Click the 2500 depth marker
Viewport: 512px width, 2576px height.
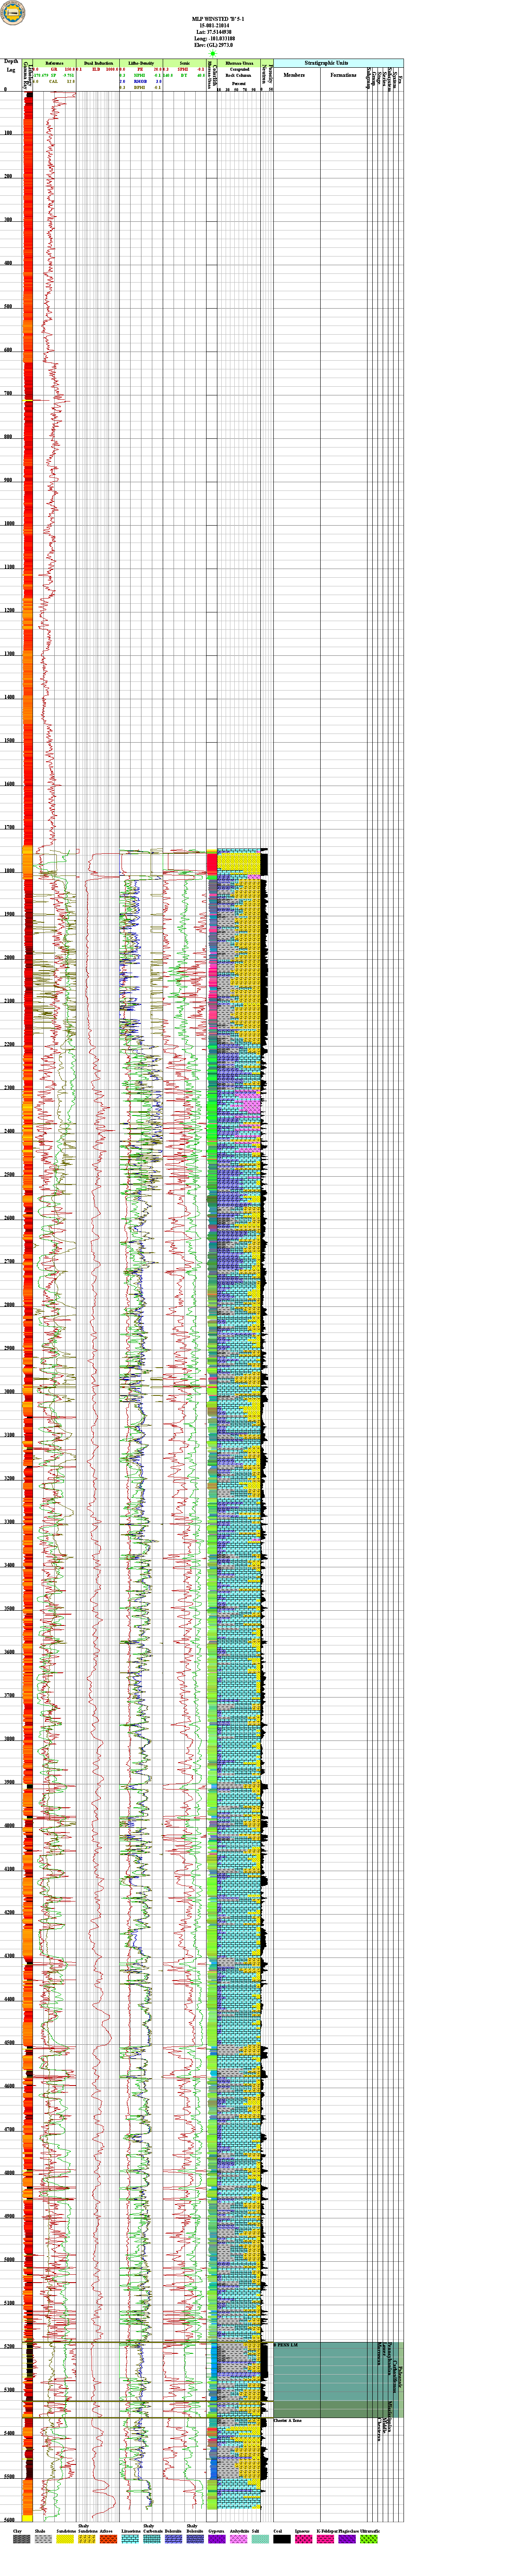[x=9, y=1174]
